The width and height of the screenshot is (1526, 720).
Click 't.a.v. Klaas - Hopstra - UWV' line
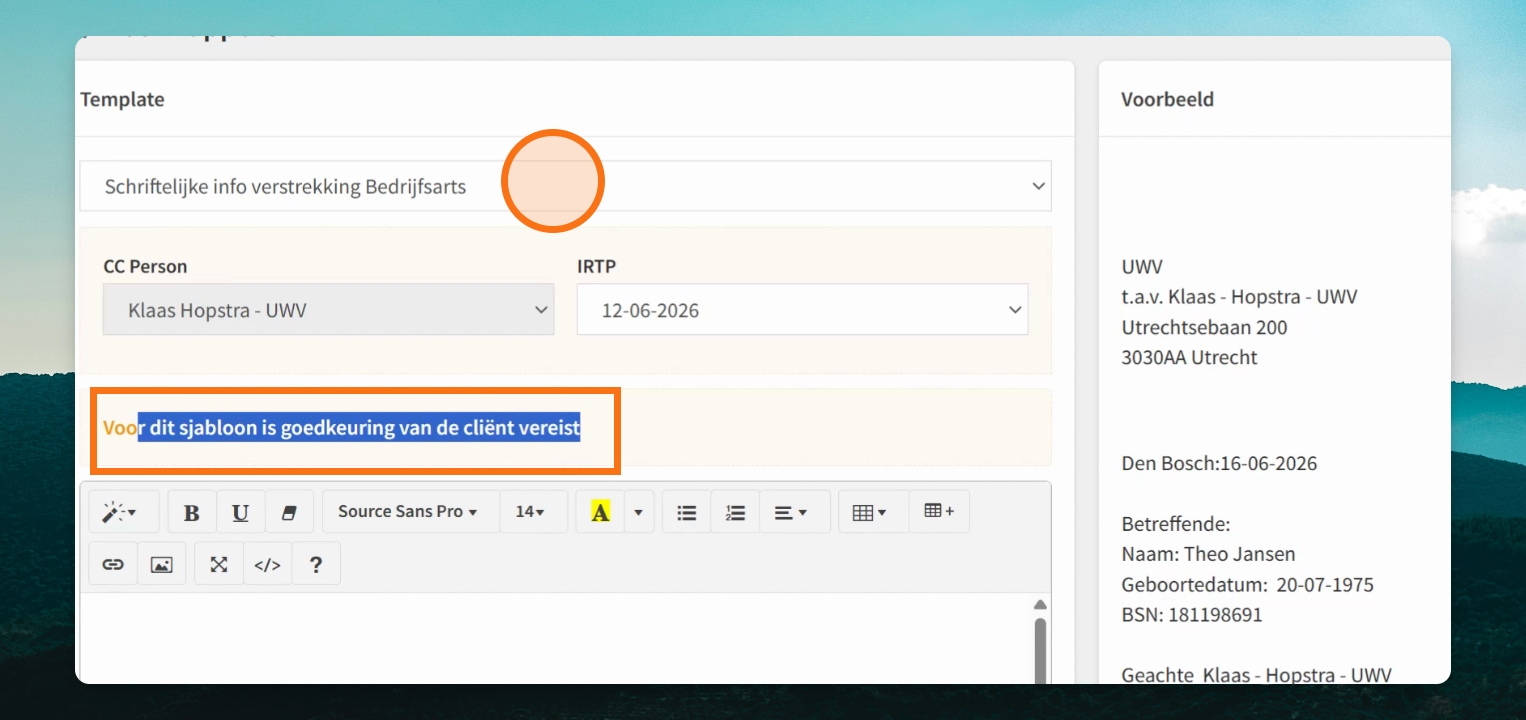tap(1240, 297)
